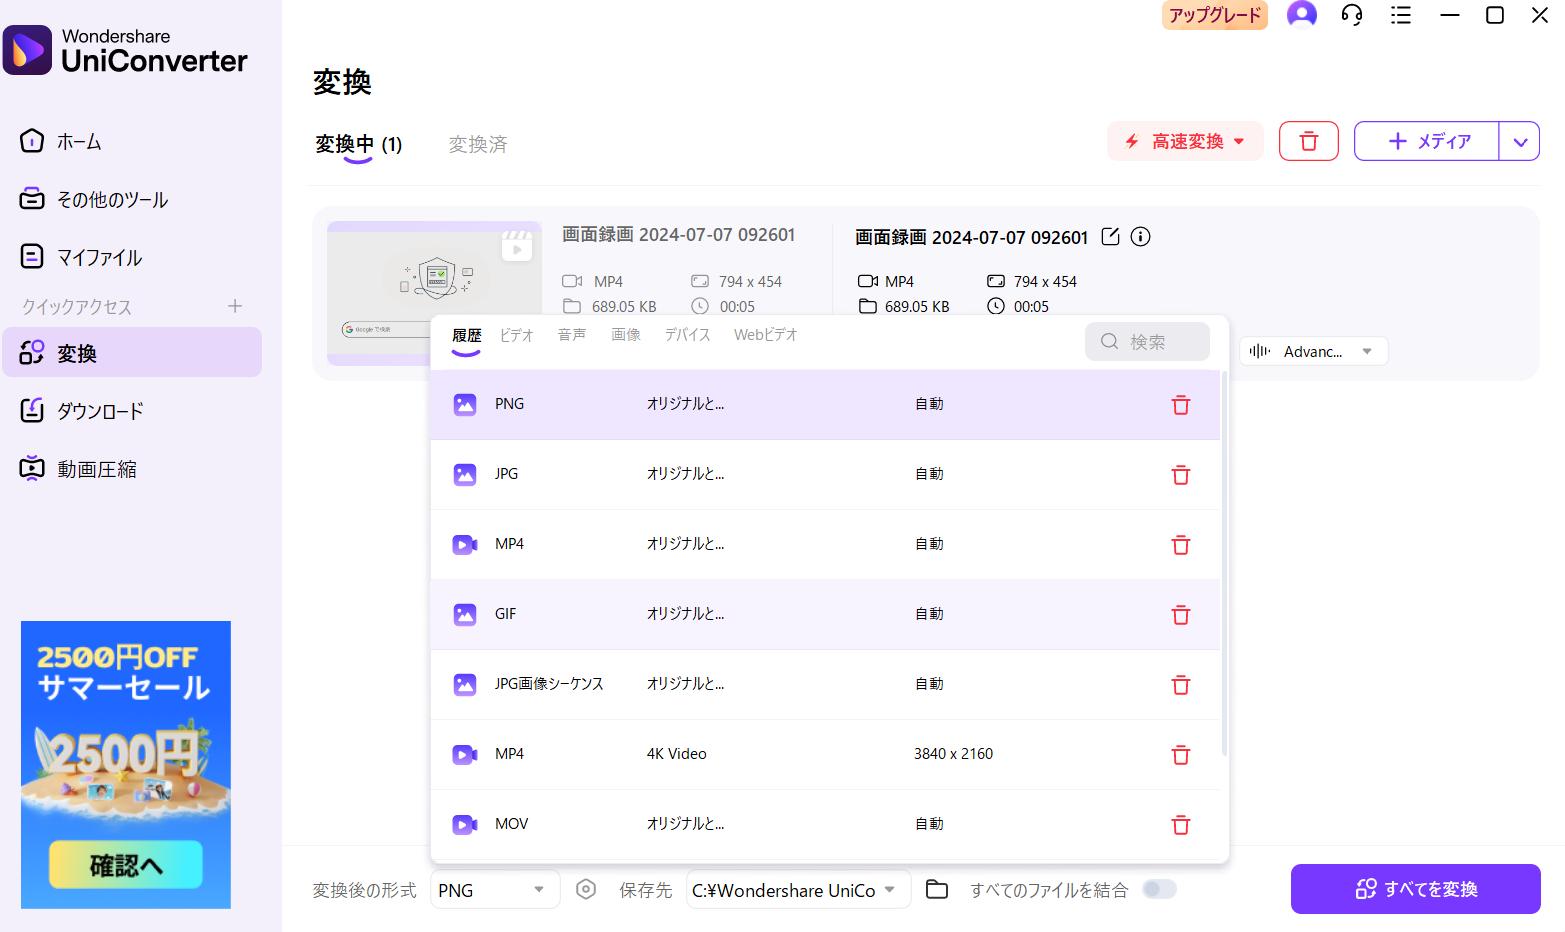Screen dimensions: 1565x932
Task: Switch to the ビデオ format tab
Action: tap(517, 335)
